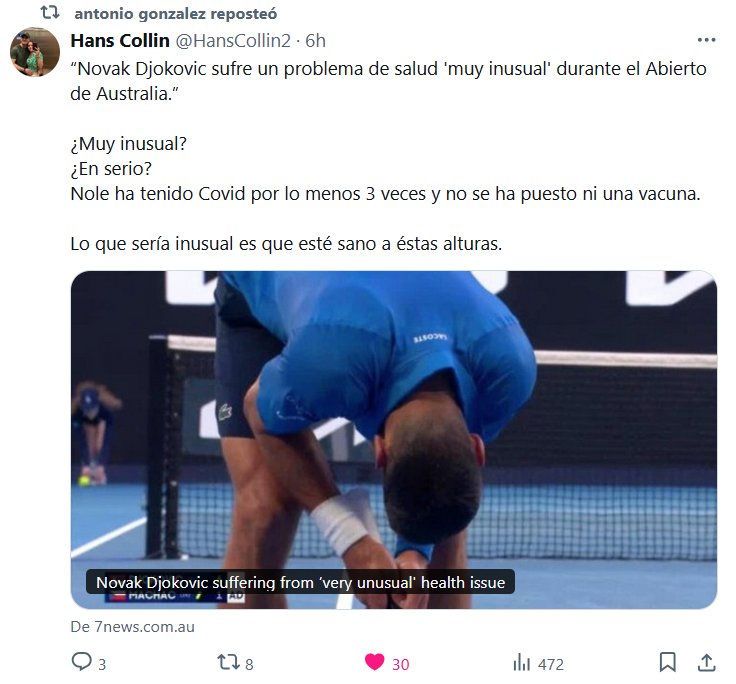This screenshot has height=684, width=736.
Task: Click the 3 replies count
Action: (x=102, y=664)
